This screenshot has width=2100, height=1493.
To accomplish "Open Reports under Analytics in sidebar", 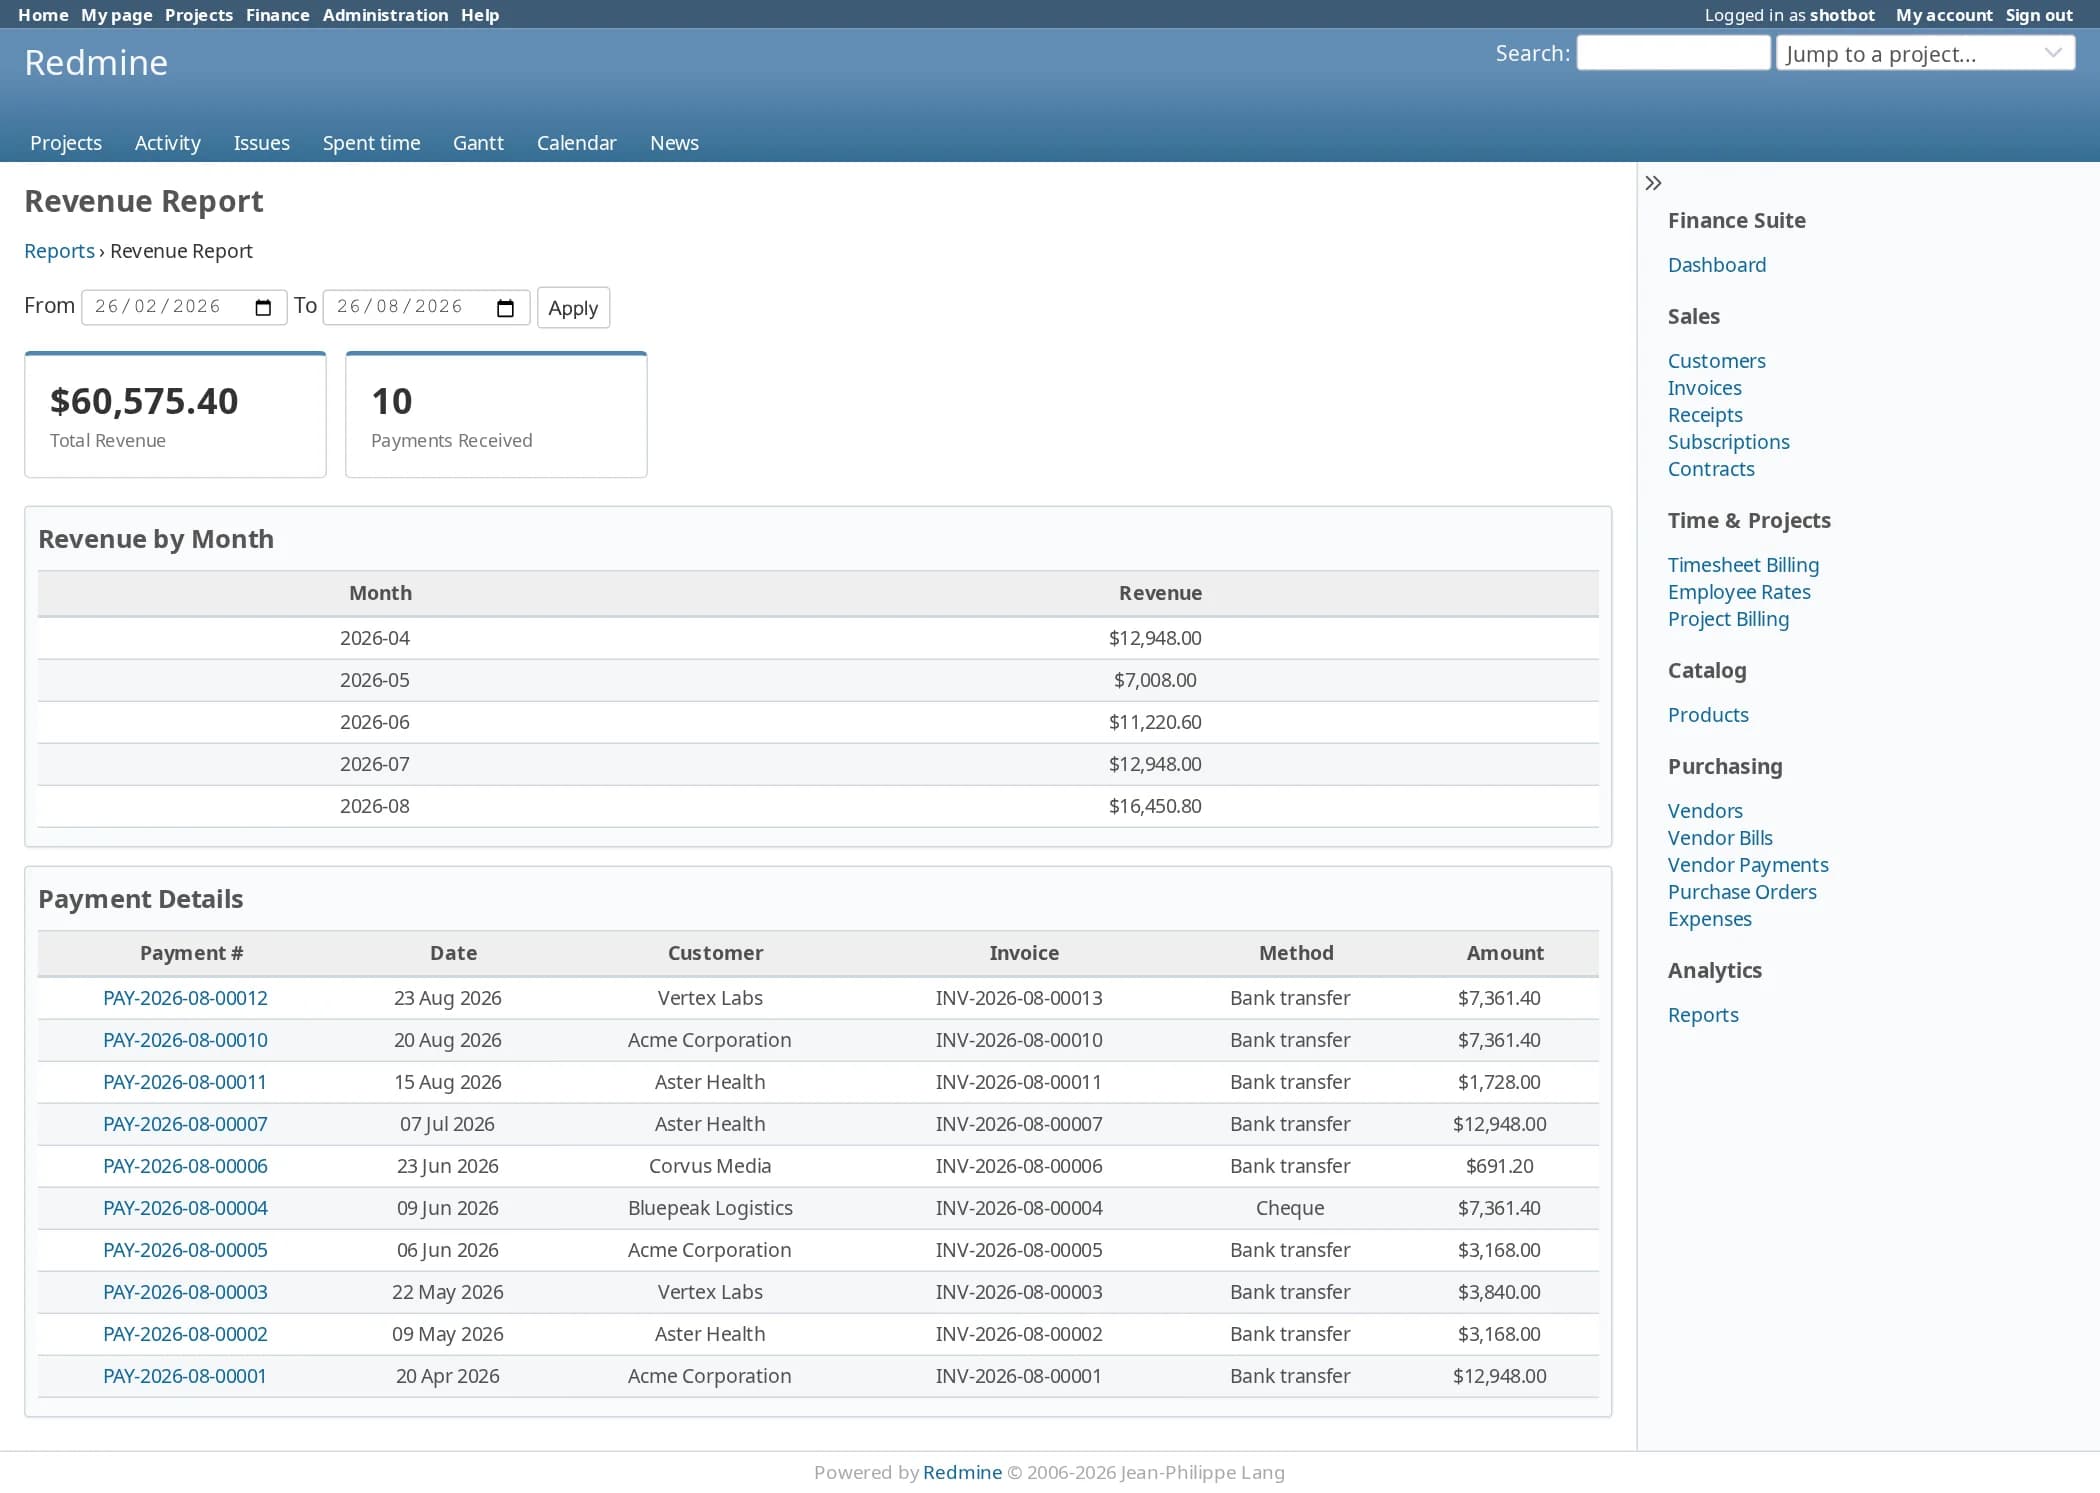I will pos(1703,1015).
